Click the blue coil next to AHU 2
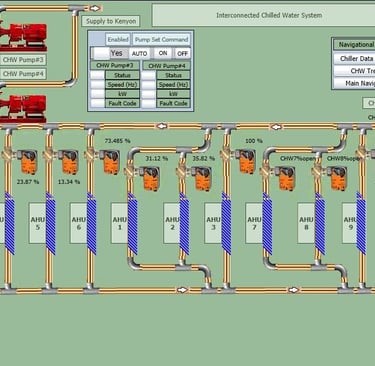 click(184, 224)
